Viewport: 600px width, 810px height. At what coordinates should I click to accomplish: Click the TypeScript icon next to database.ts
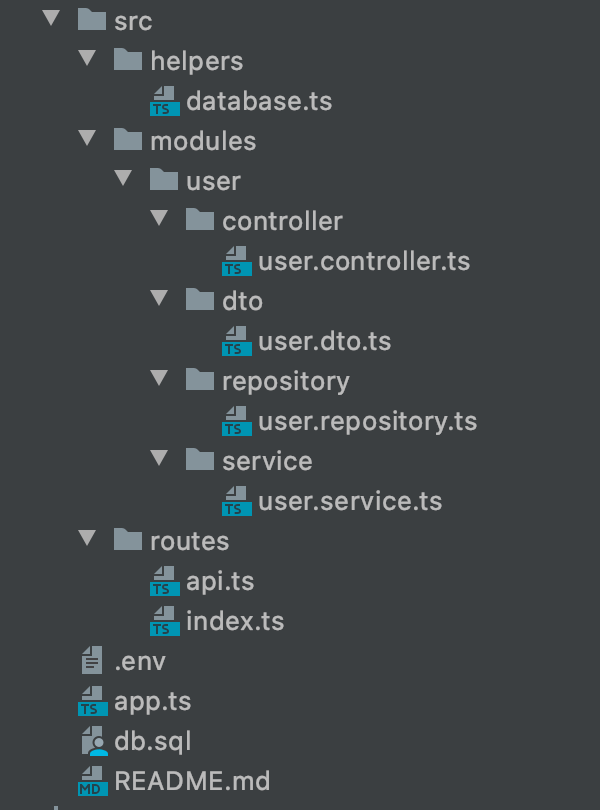point(164,100)
